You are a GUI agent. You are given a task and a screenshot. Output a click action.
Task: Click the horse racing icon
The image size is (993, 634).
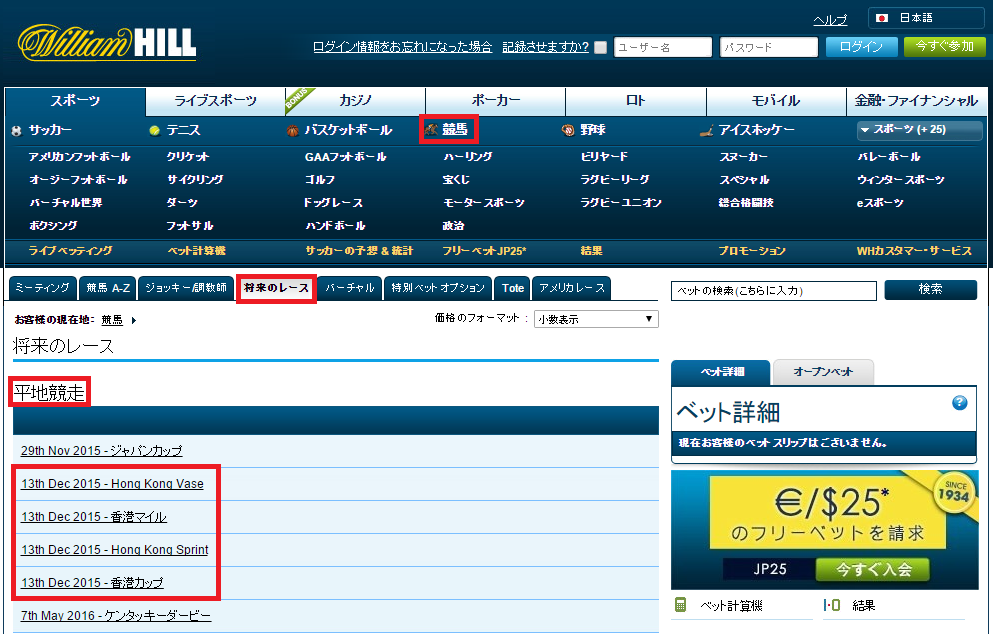pos(431,130)
